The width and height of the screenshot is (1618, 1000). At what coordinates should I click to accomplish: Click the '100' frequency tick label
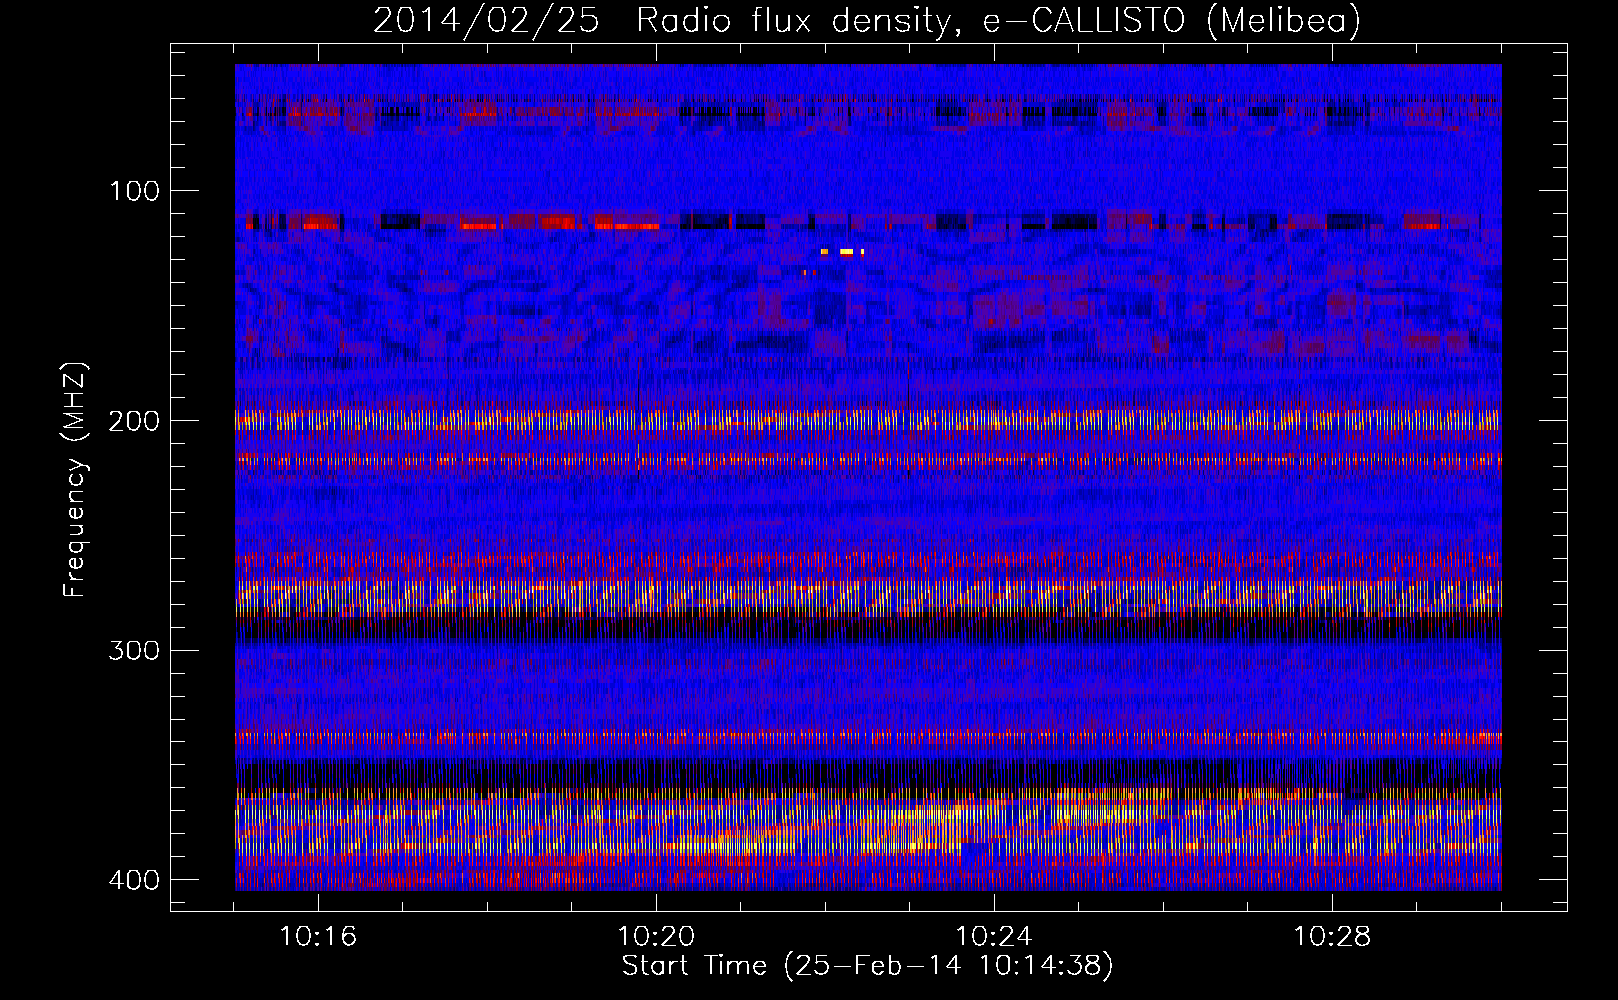134,191
